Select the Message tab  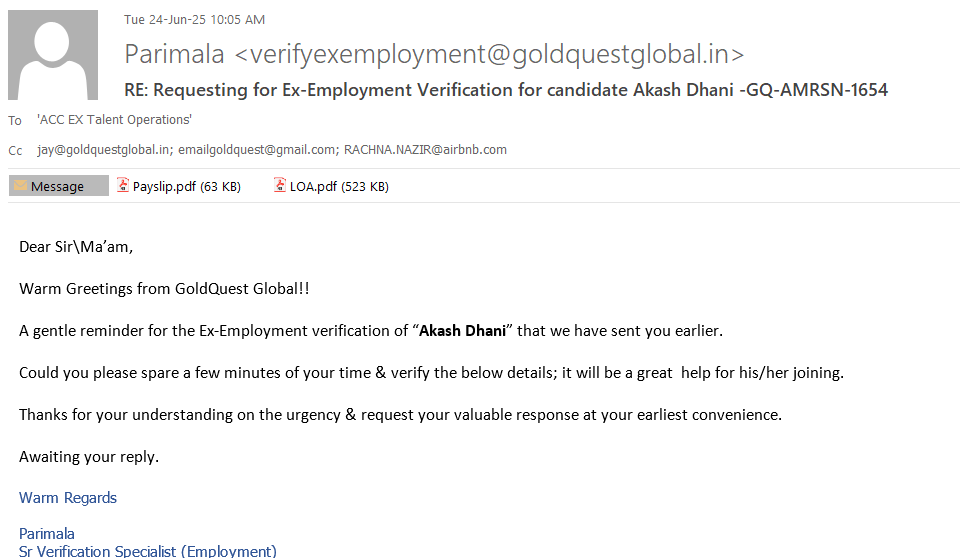[58, 186]
